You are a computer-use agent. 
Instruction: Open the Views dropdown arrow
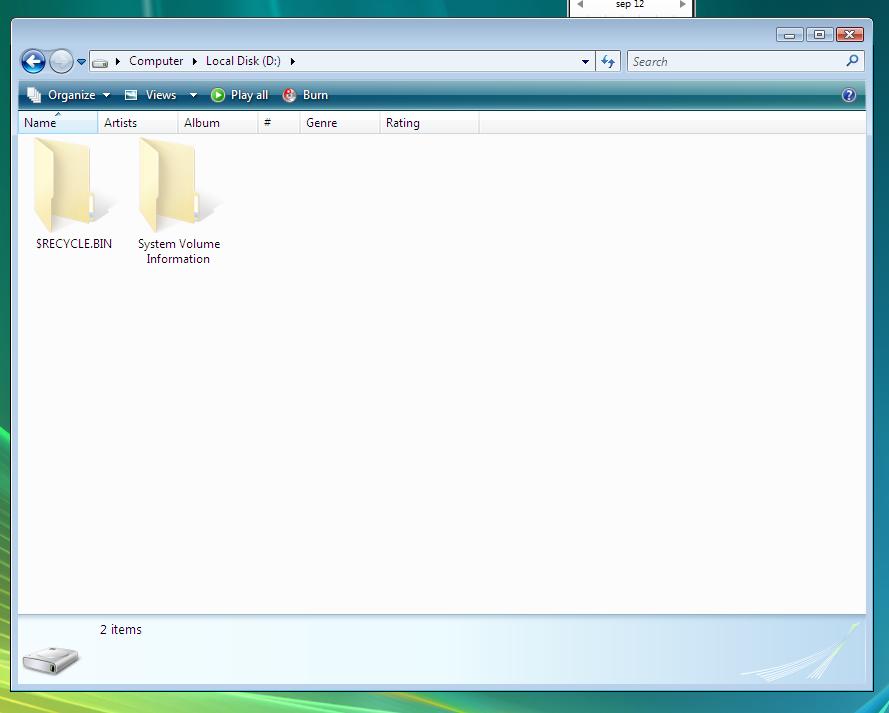pyautogui.click(x=193, y=95)
